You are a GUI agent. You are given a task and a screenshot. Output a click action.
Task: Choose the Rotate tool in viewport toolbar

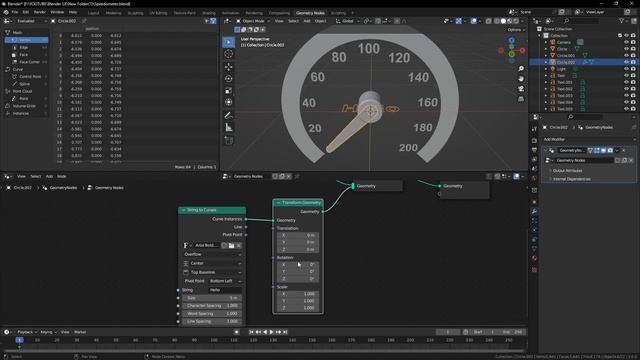click(229, 78)
